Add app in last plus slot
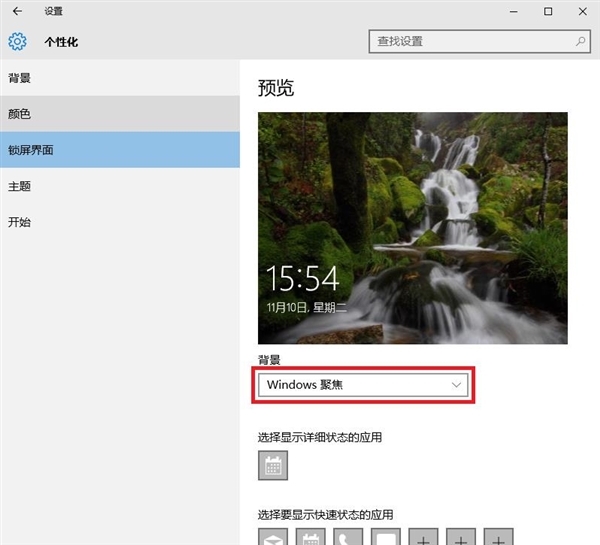Screen dimensions: 600x545 click(x=498, y=537)
